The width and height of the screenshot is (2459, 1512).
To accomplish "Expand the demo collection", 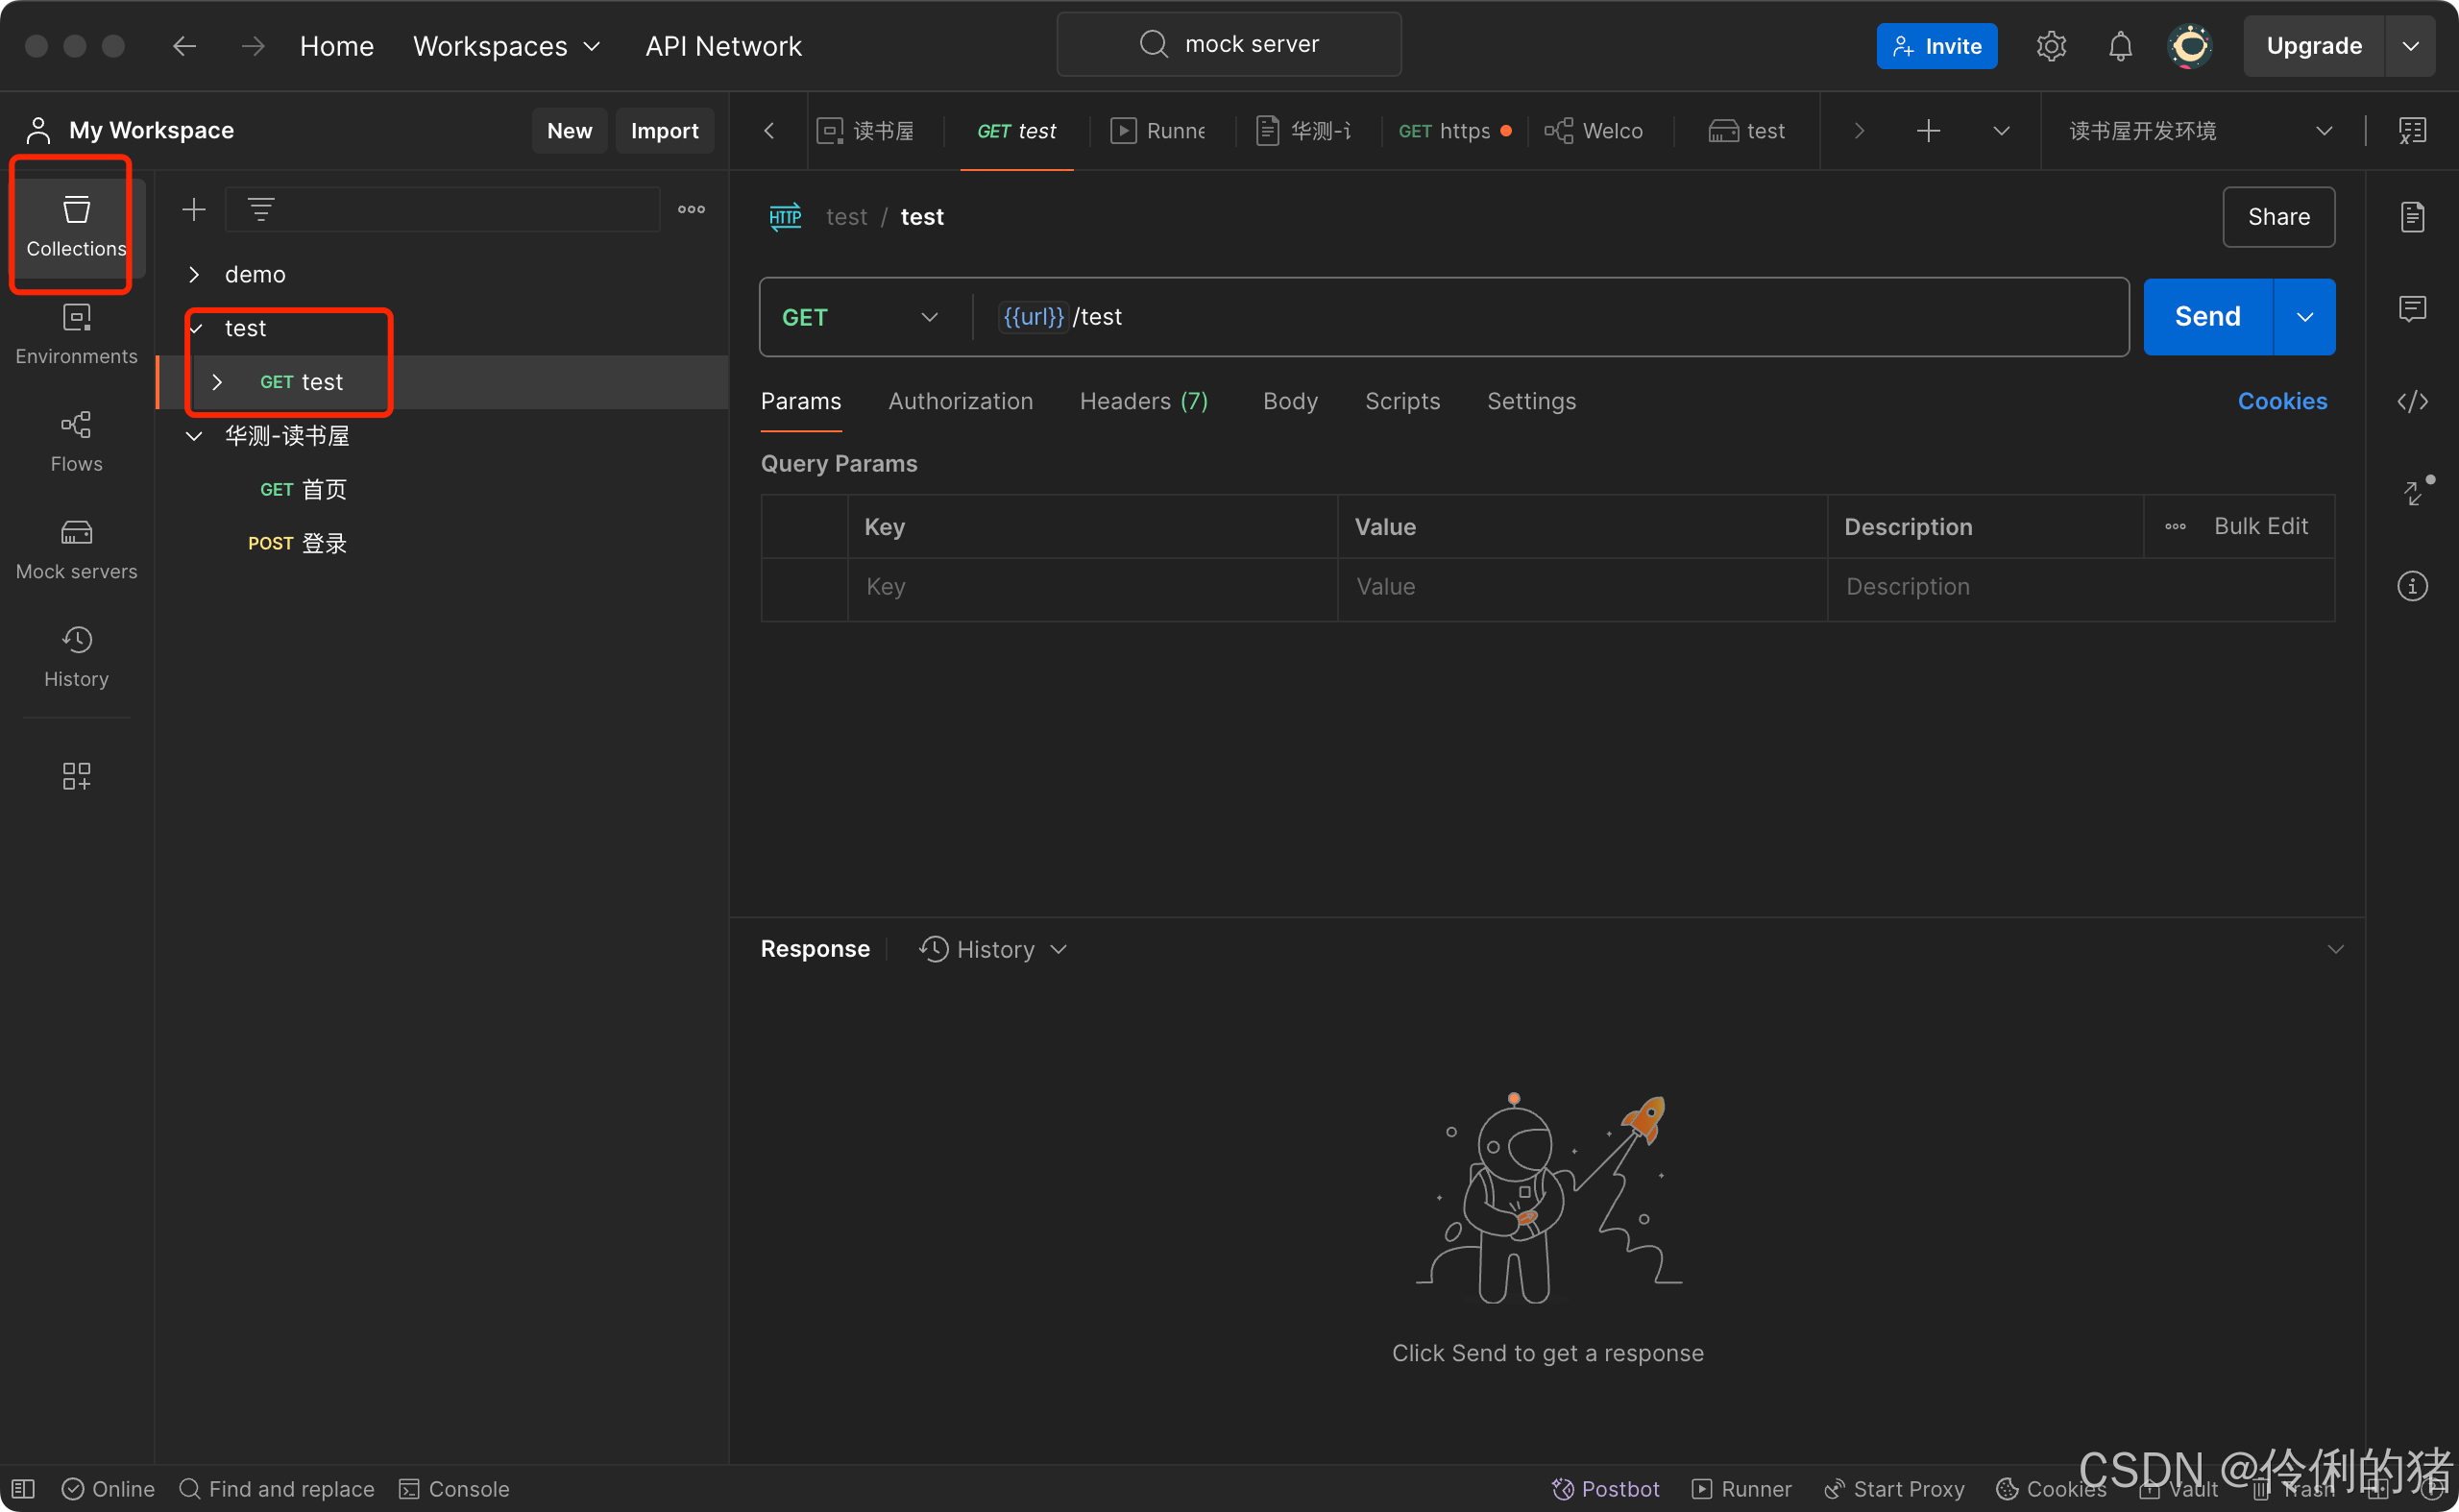I will tap(195, 274).
